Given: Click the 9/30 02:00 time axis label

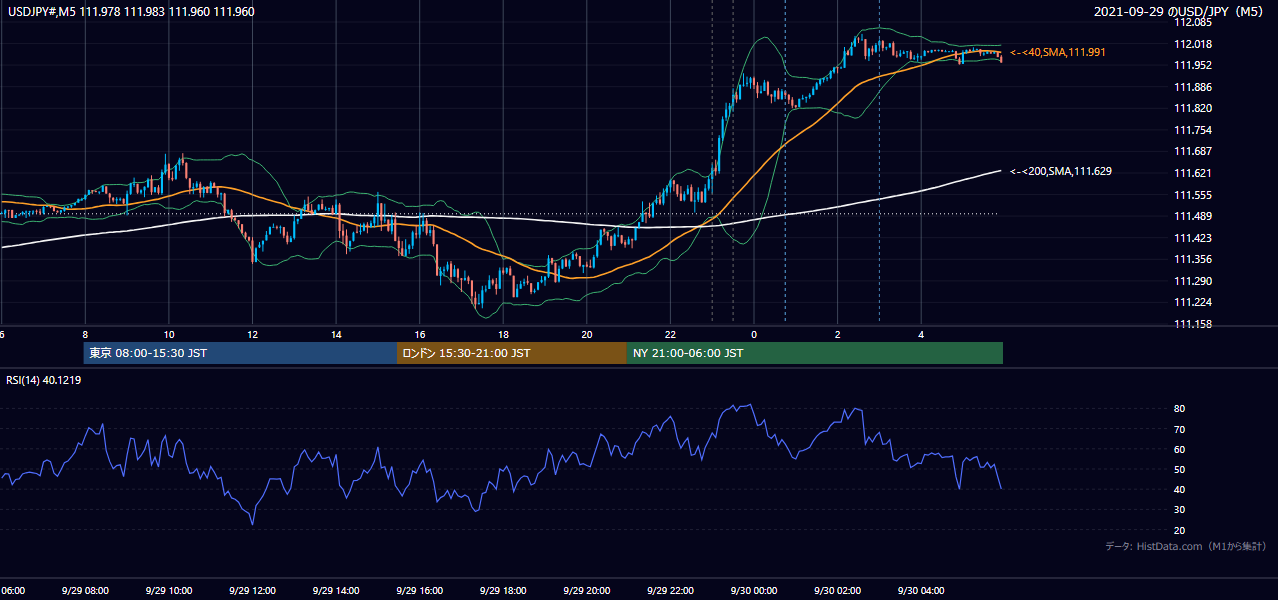Looking at the screenshot, I should (837, 591).
